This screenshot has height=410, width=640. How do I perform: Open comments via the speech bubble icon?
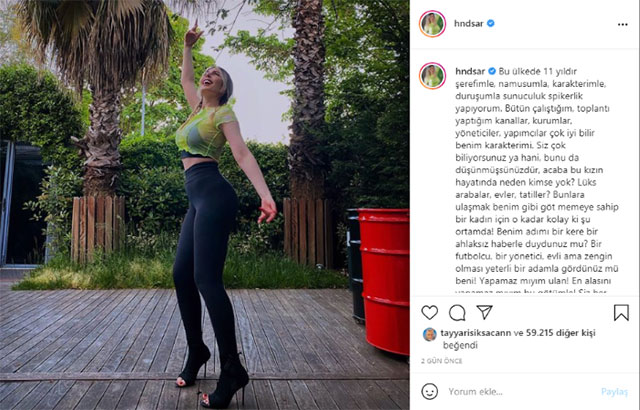point(457,313)
